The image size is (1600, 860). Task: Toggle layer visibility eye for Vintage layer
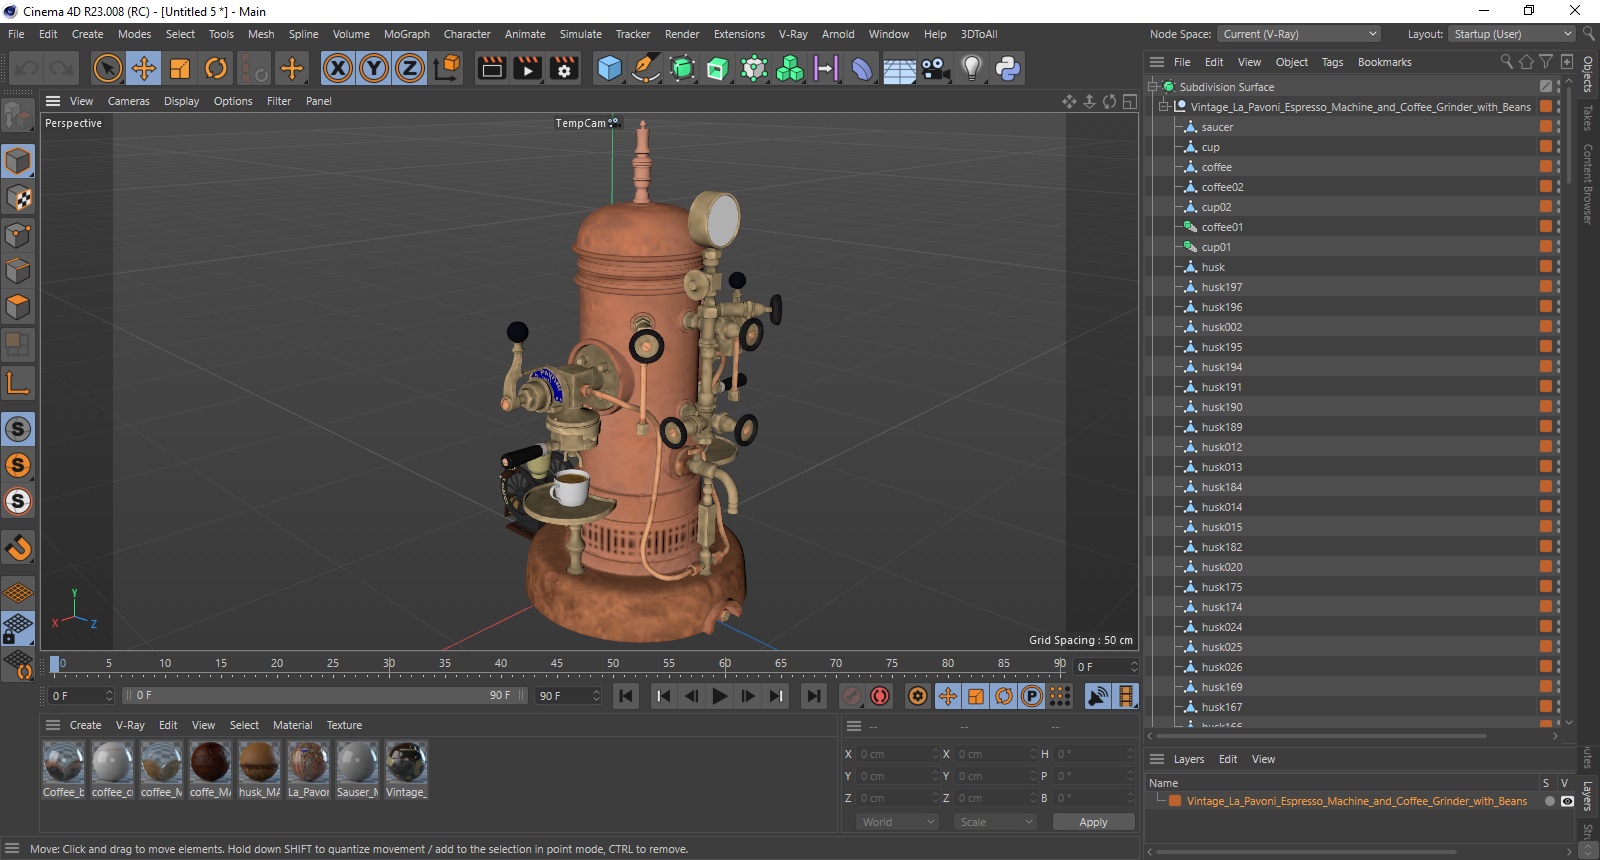point(1567,801)
